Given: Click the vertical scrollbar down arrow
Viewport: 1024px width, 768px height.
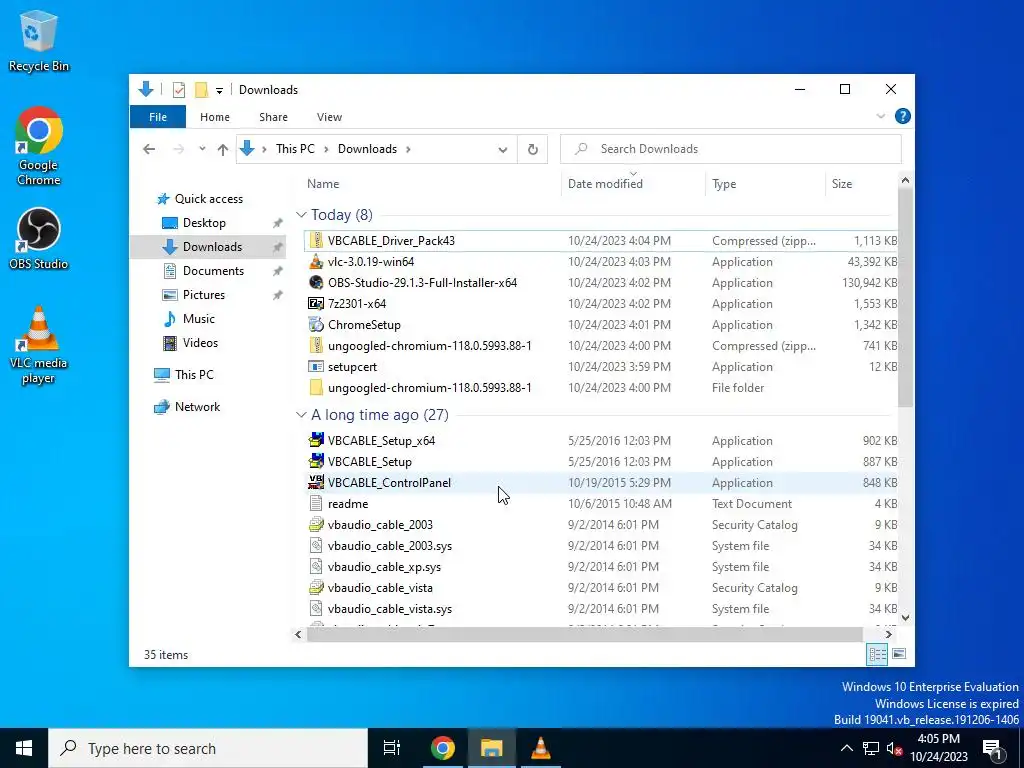Looking at the screenshot, I should click(906, 618).
